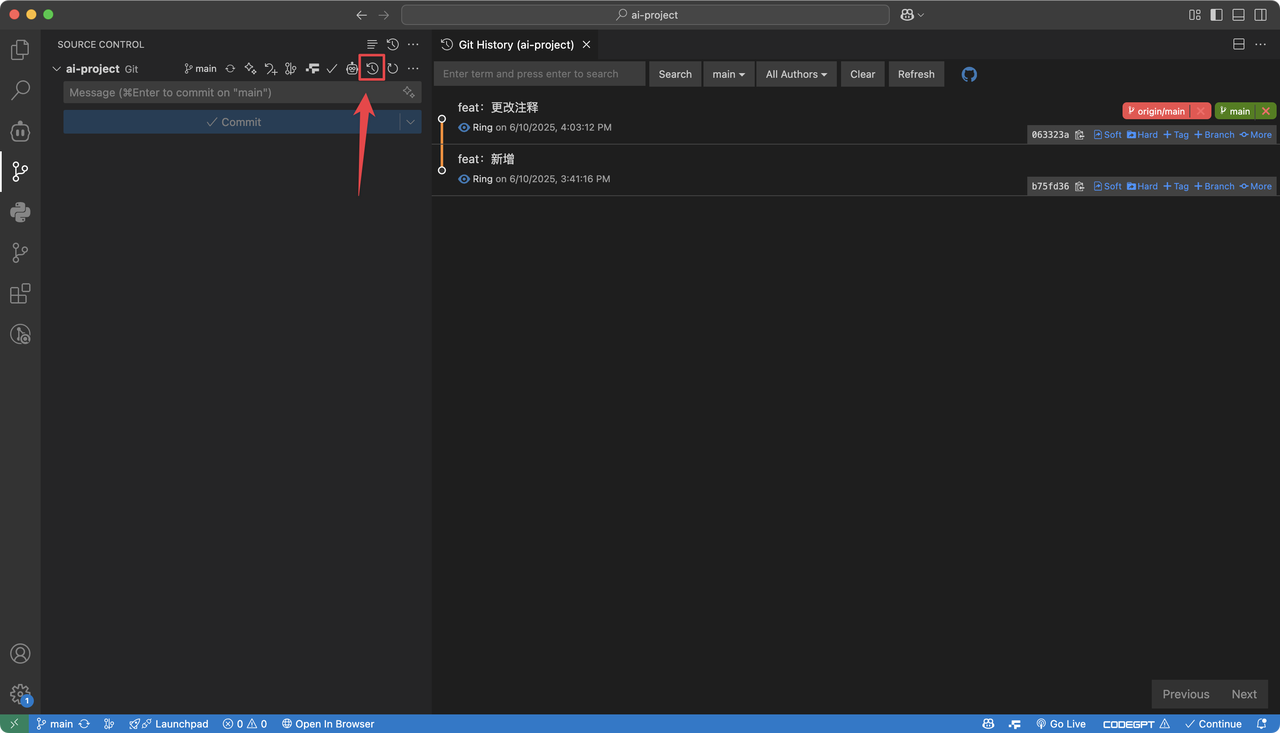The height and width of the screenshot is (733, 1280).
Task: Open the Extensions view in activity bar
Action: (x=20, y=294)
